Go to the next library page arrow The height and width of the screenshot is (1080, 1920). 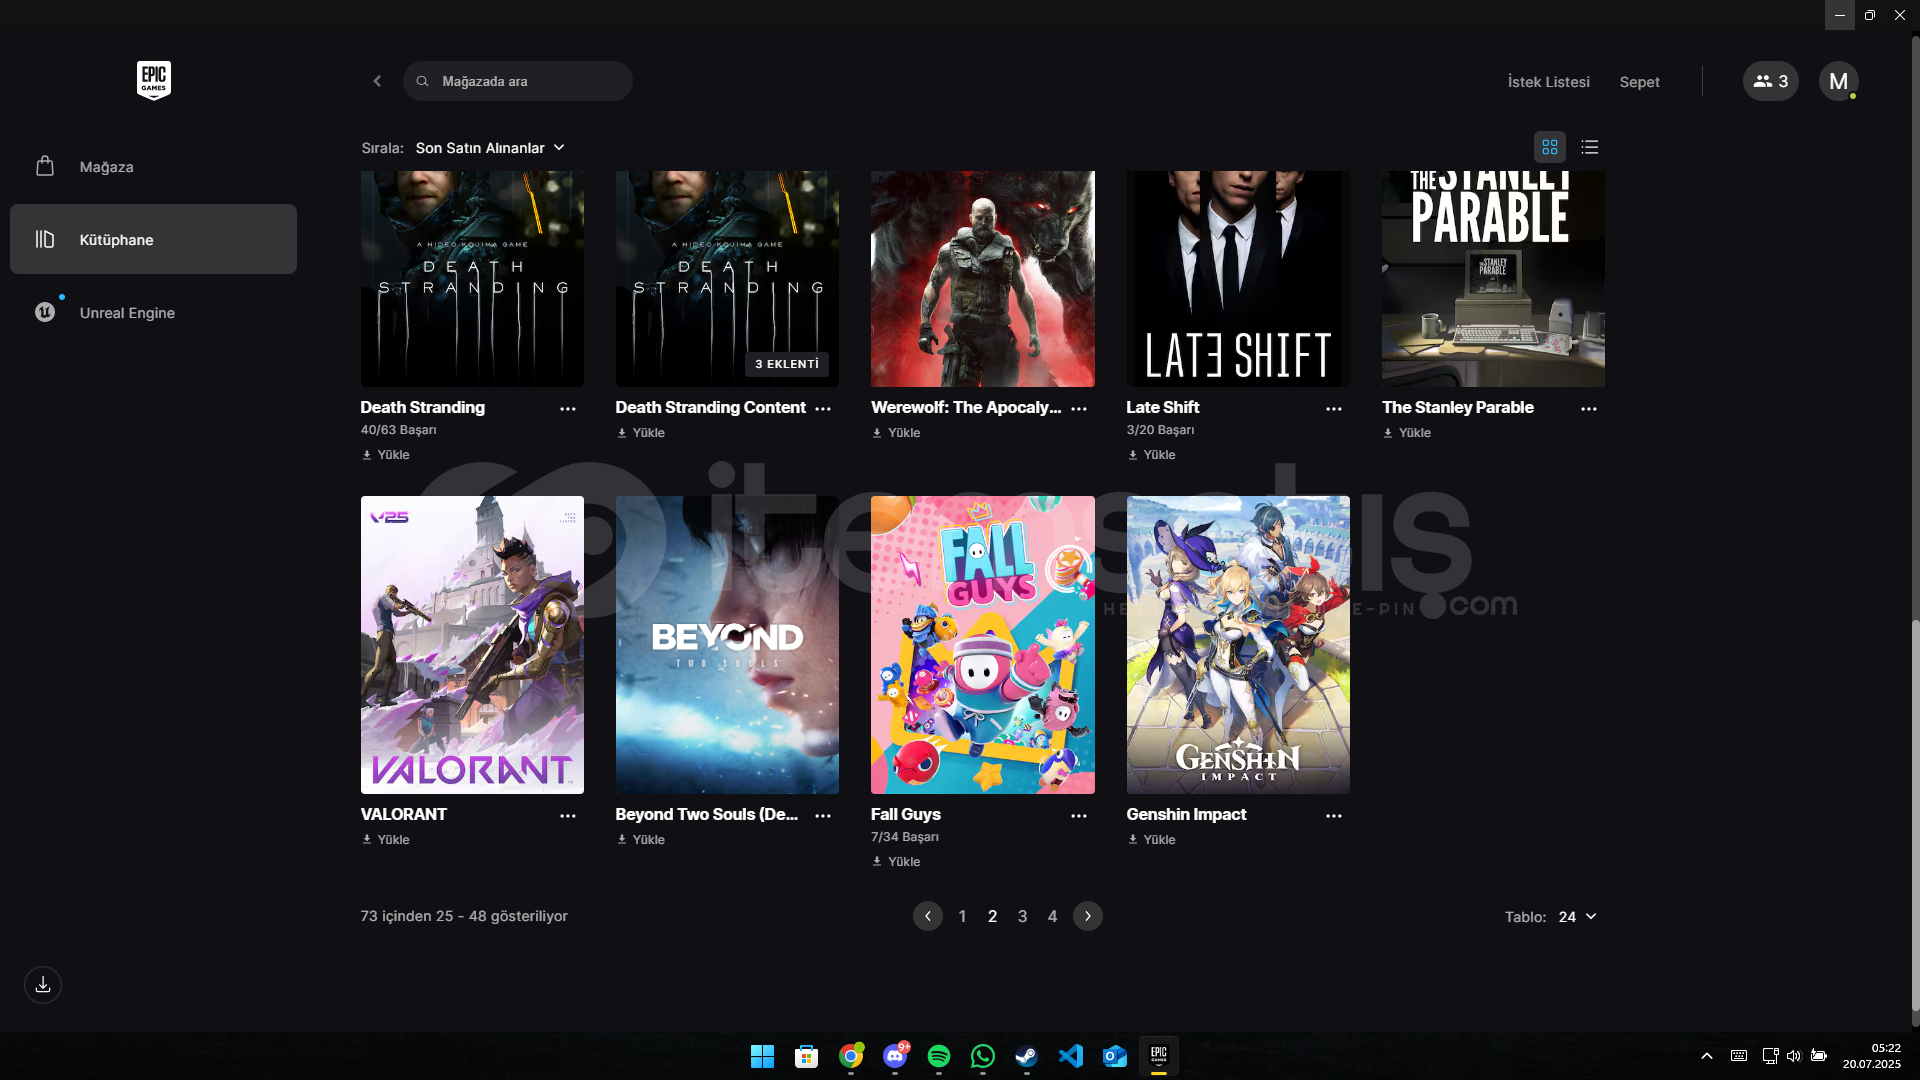click(1088, 916)
